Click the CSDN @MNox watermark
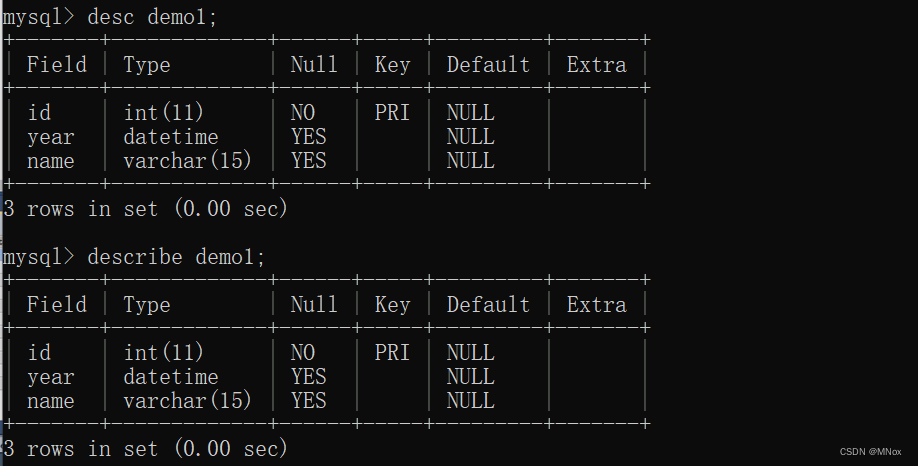Screen dimensions: 918x466 tap(871, 452)
